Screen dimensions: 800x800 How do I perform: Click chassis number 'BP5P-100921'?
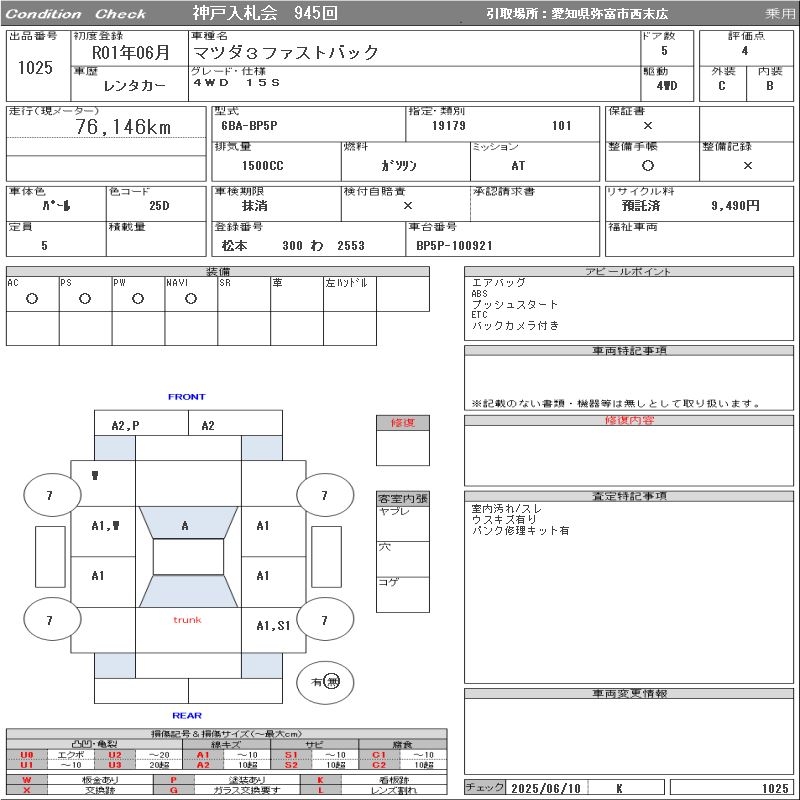[x=454, y=245]
